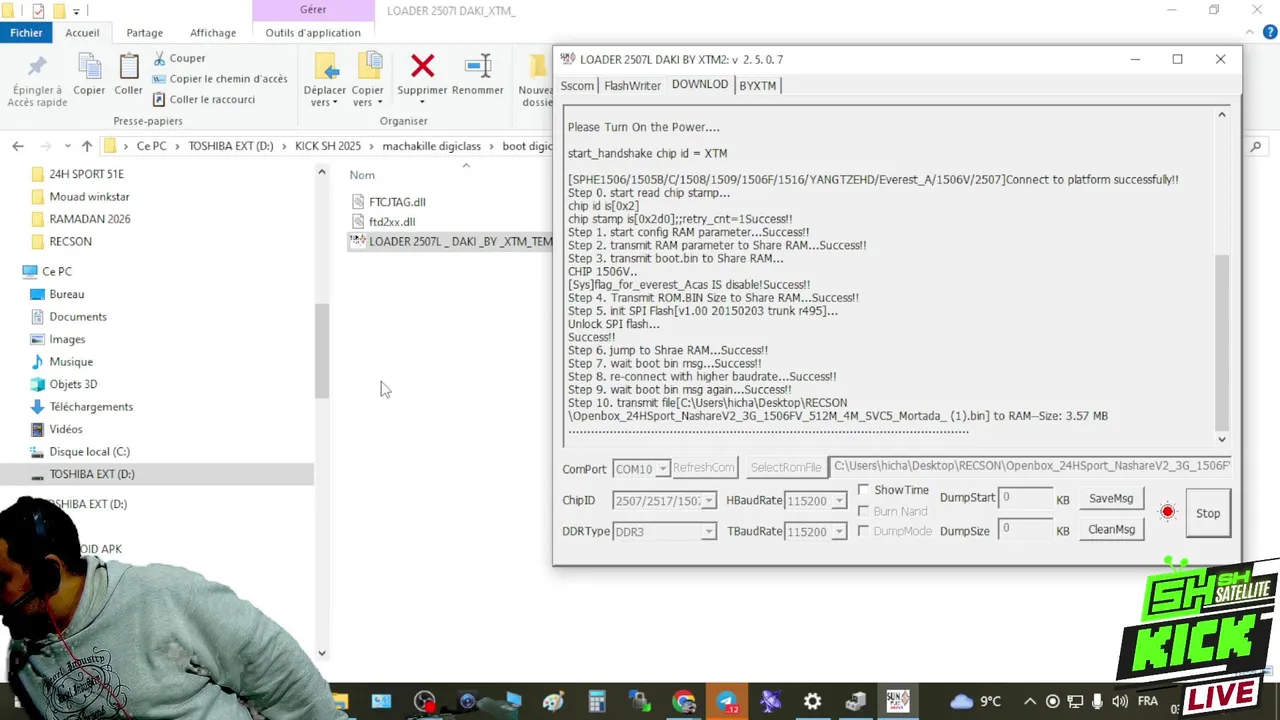The width and height of the screenshot is (1280, 720).
Task: Click the Properties checkmark icon in title bar
Action: coord(38,11)
